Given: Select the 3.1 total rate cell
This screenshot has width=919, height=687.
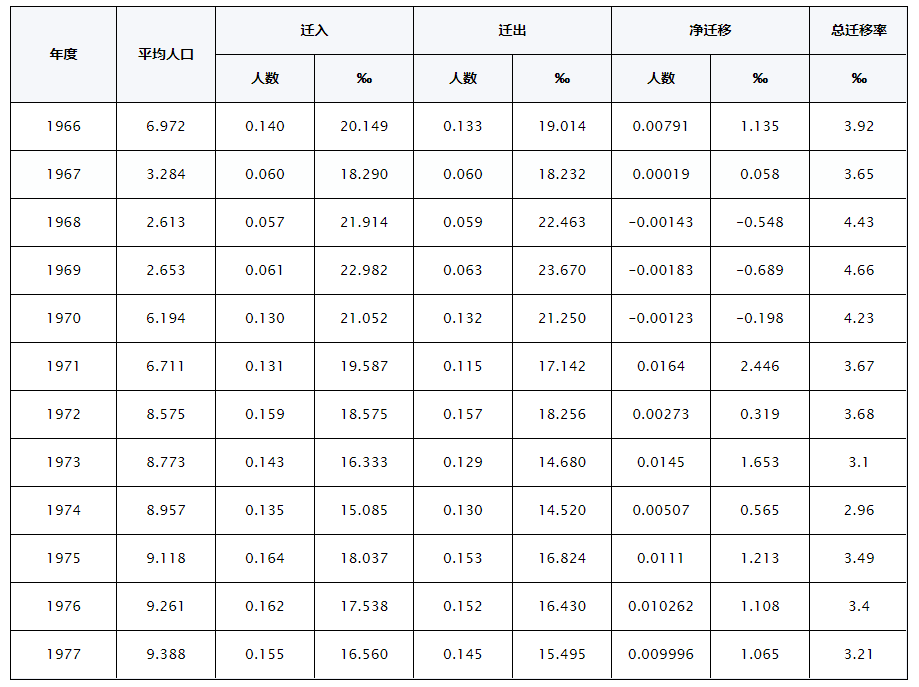Looking at the screenshot, I should [x=859, y=462].
